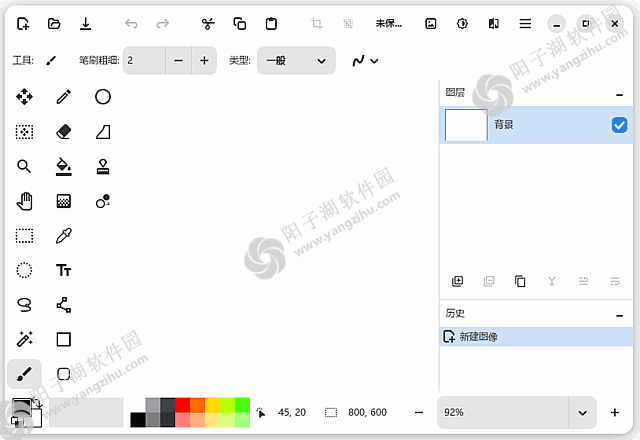The width and height of the screenshot is (640, 440).
Task: Pick the bright red palette swatch
Action: pos(182,405)
